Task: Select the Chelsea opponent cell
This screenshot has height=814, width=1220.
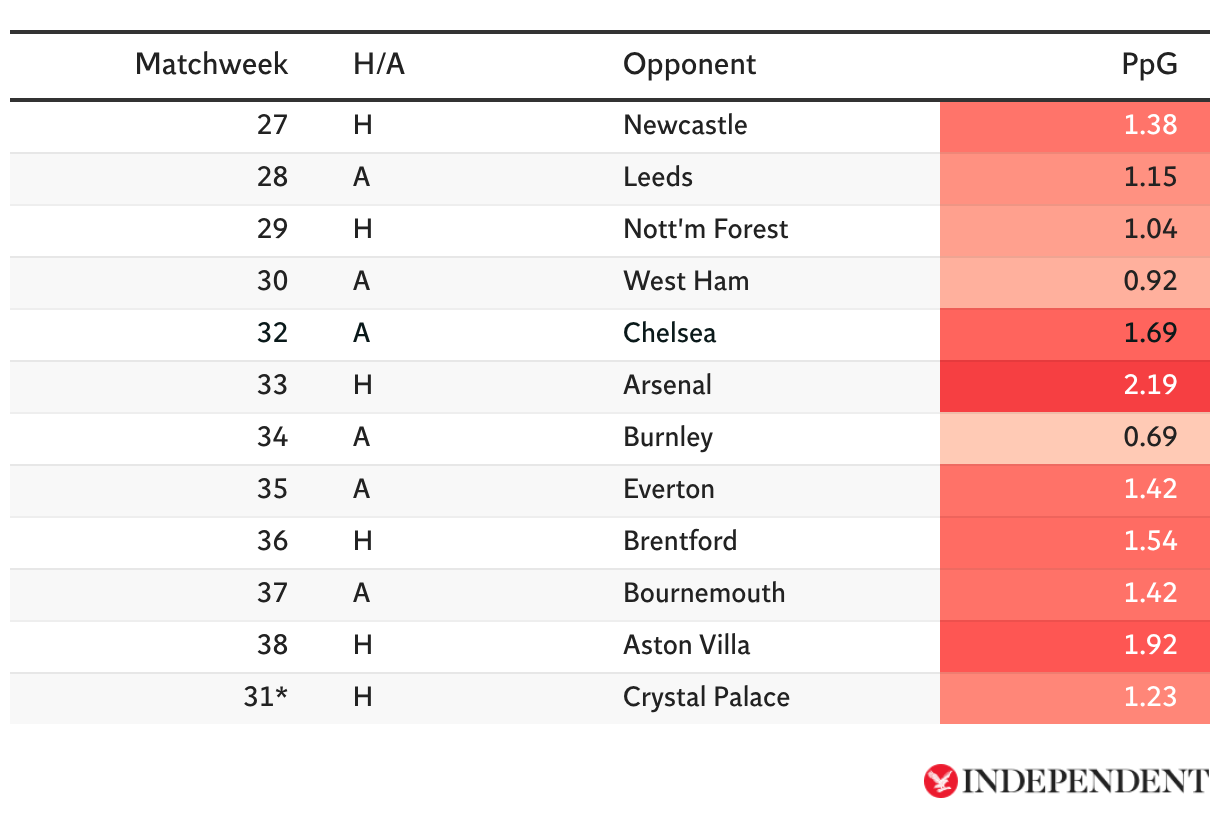Action: (669, 333)
